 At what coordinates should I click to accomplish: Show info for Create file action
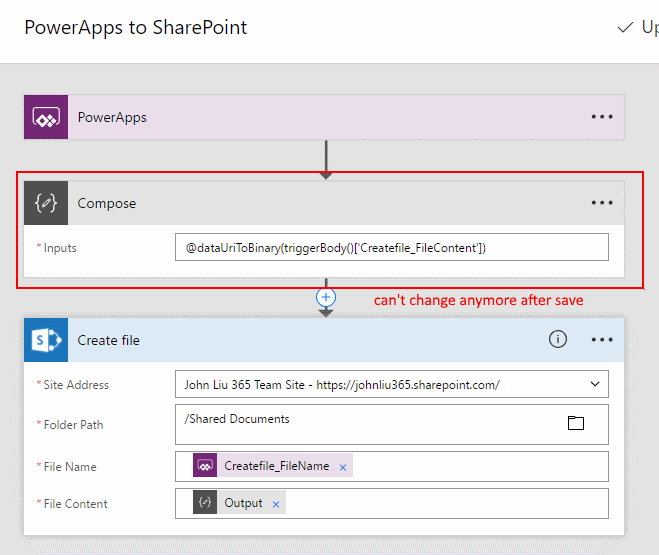coord(557,340)
